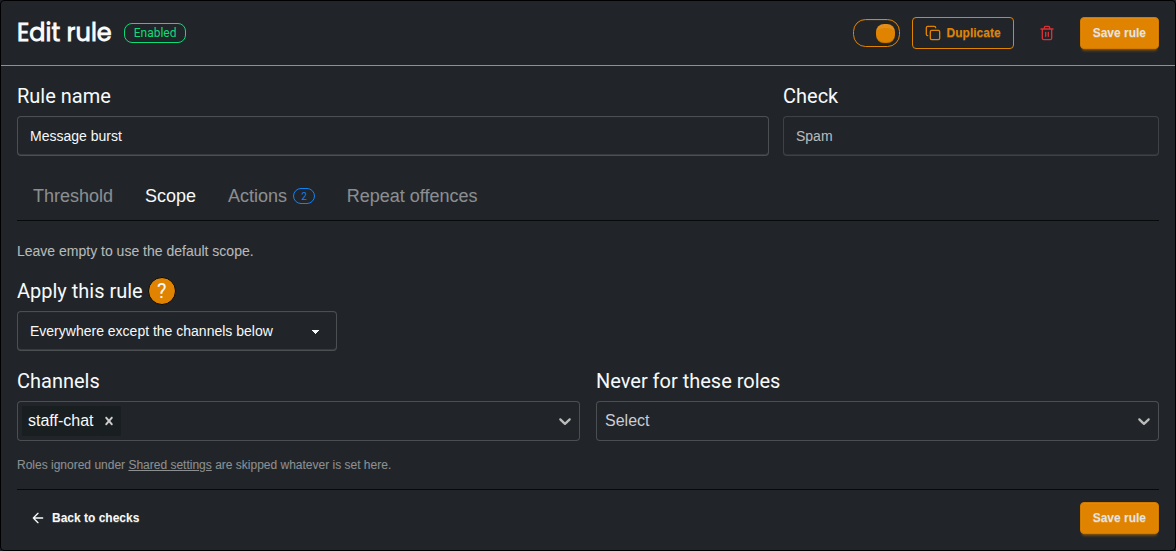1176x551 pixels.
Task: Switch to the Threshold tab
Action: [x=73, y=196]
